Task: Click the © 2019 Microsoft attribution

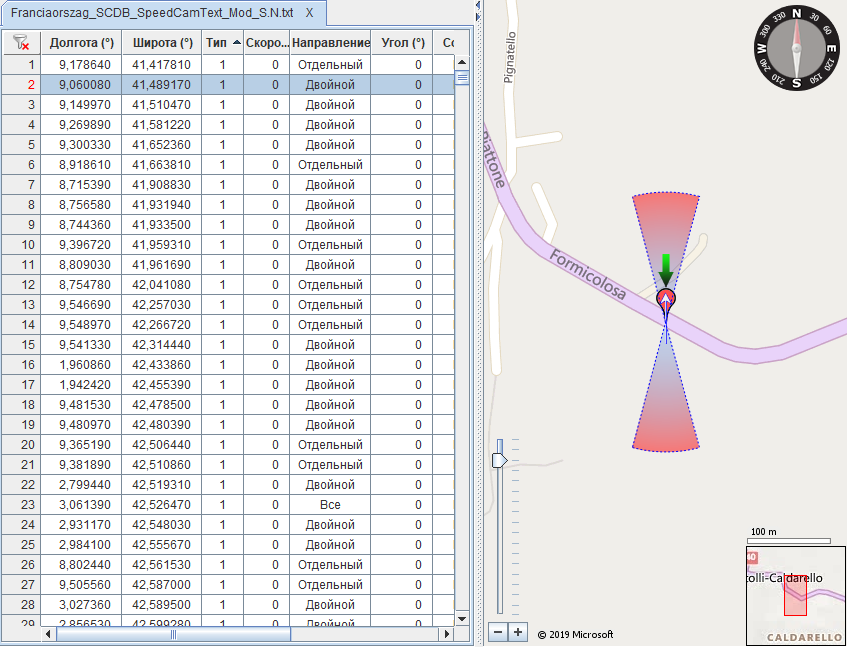Action: [575, 634]
